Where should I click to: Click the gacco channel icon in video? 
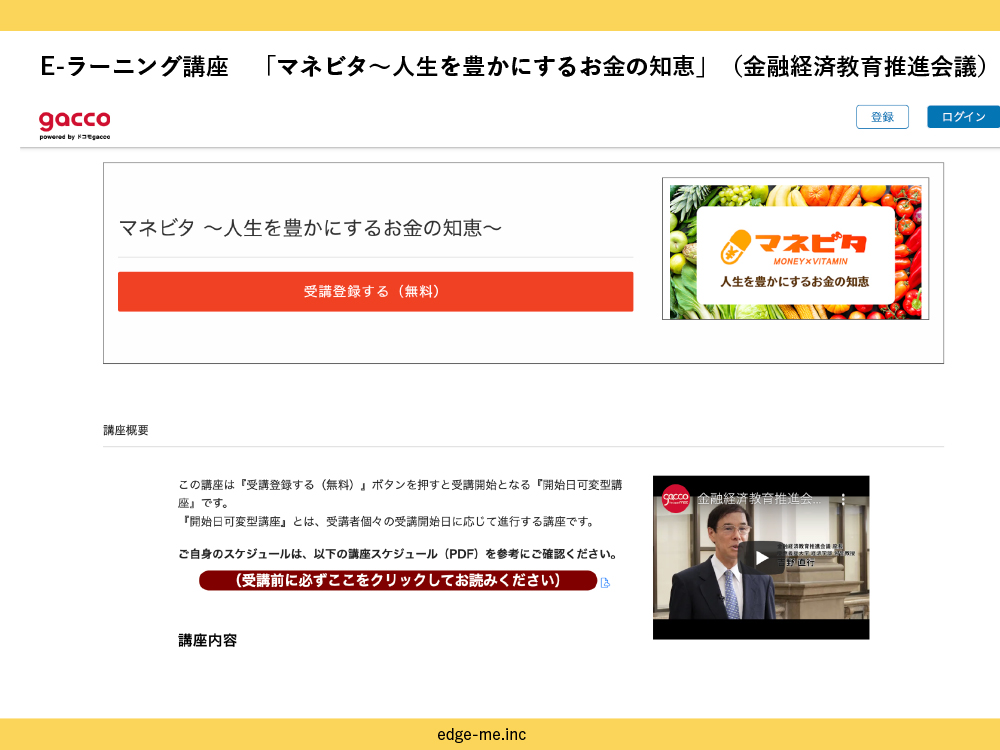[x=675, y=499]
